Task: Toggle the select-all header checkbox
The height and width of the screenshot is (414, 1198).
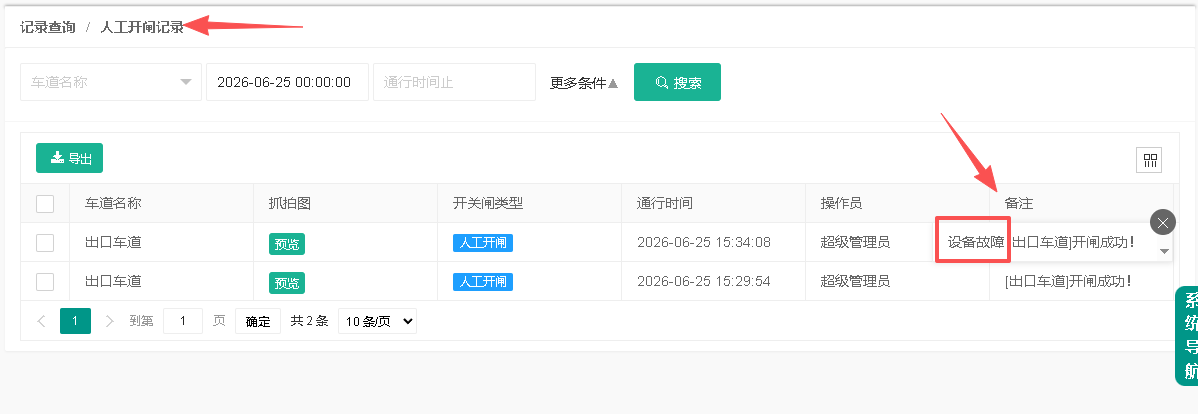Action: [x=45, y=204]
